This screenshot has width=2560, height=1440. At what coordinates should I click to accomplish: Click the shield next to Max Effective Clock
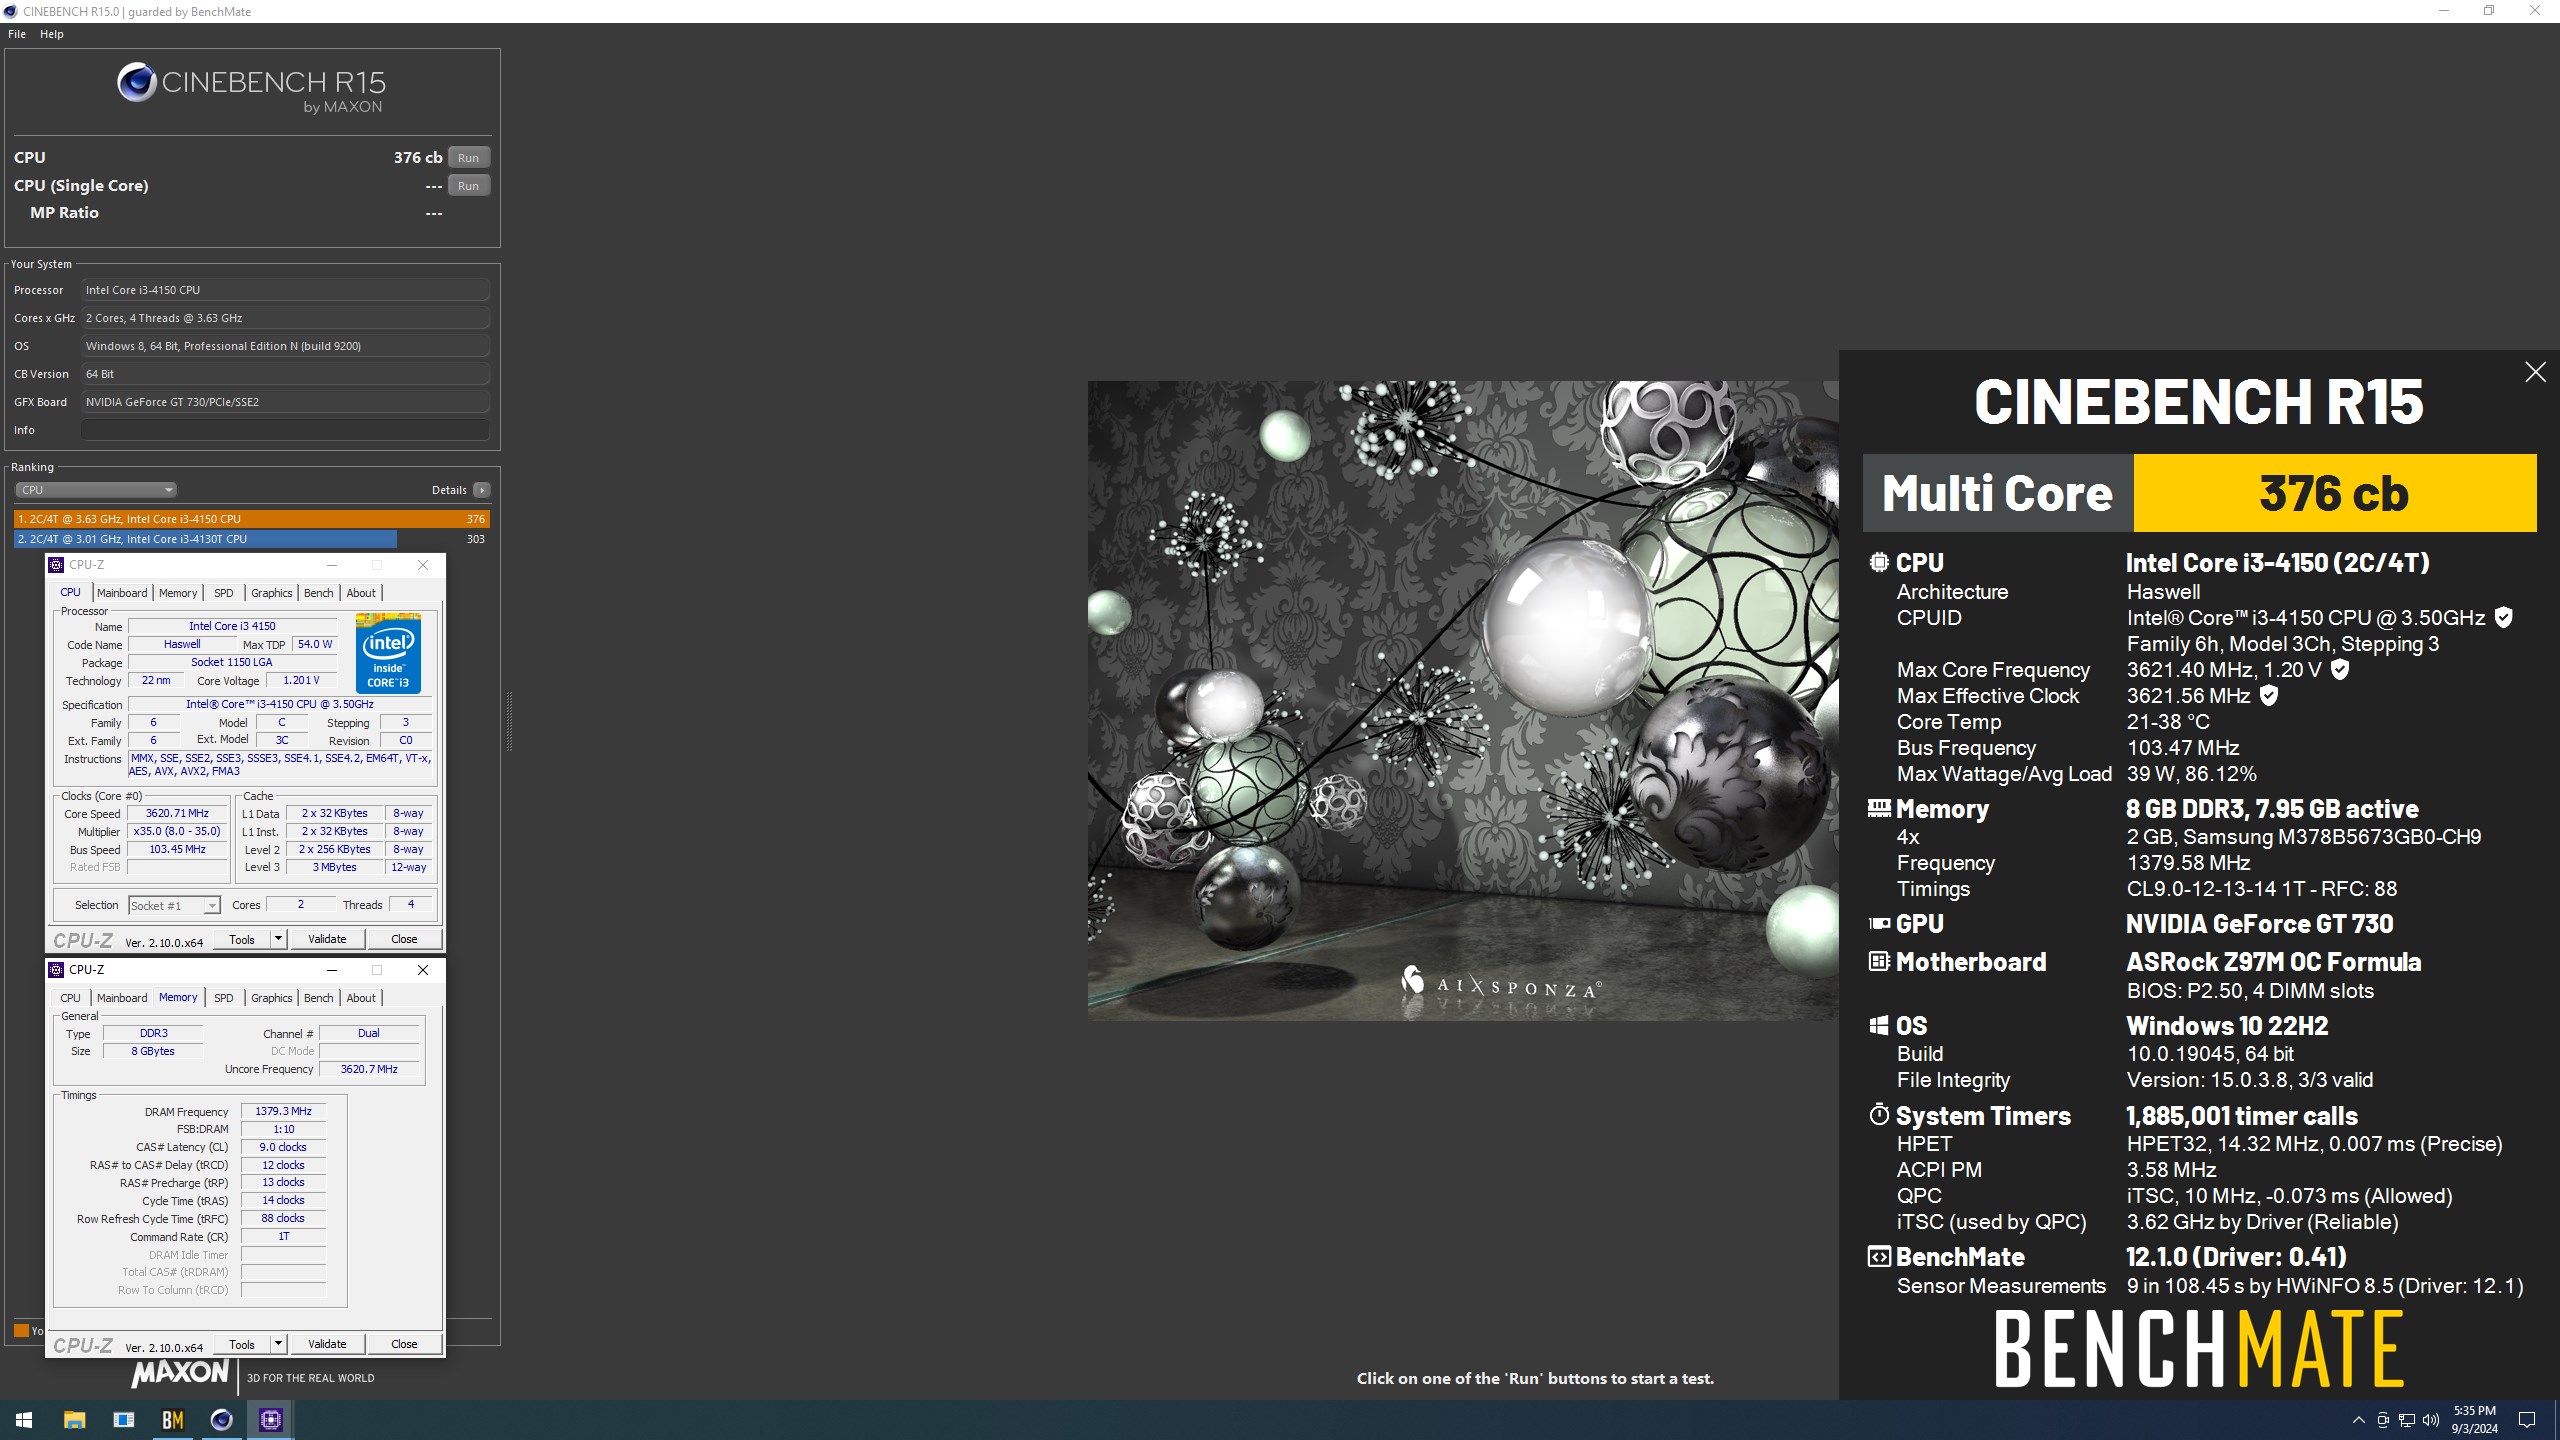point(2269,696)
